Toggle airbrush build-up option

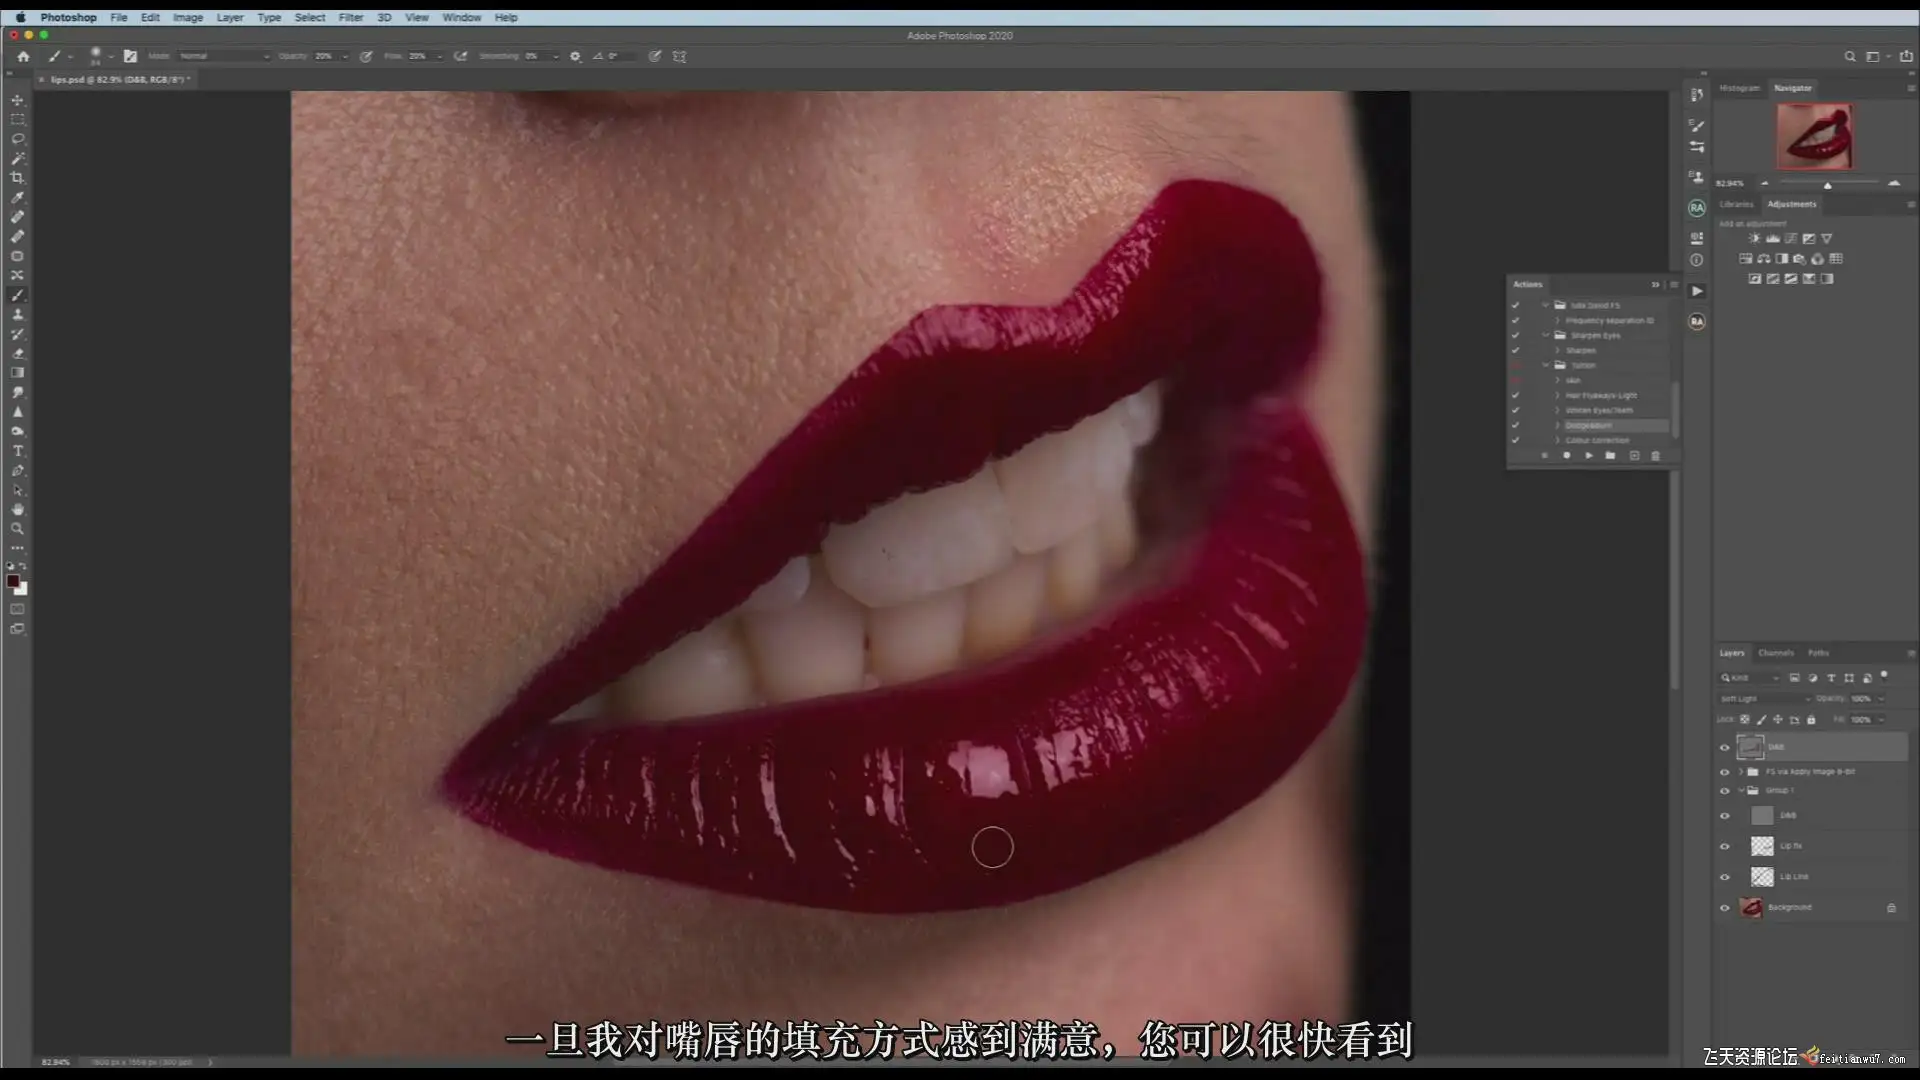click(461, 57)
